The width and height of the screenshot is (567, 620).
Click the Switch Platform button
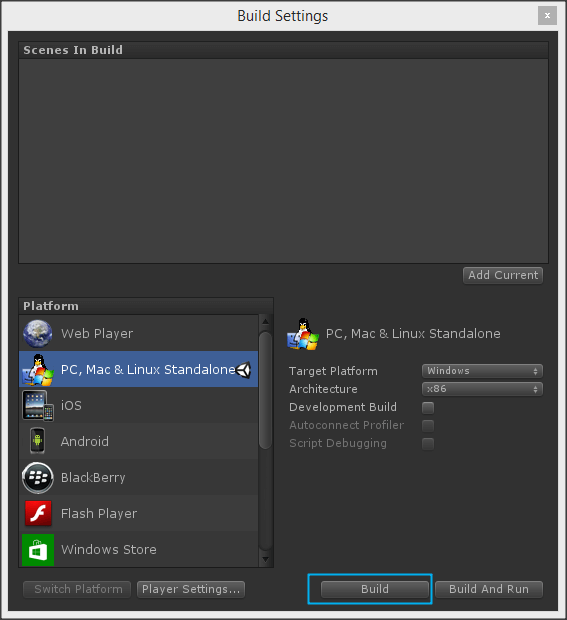(77, 590)
